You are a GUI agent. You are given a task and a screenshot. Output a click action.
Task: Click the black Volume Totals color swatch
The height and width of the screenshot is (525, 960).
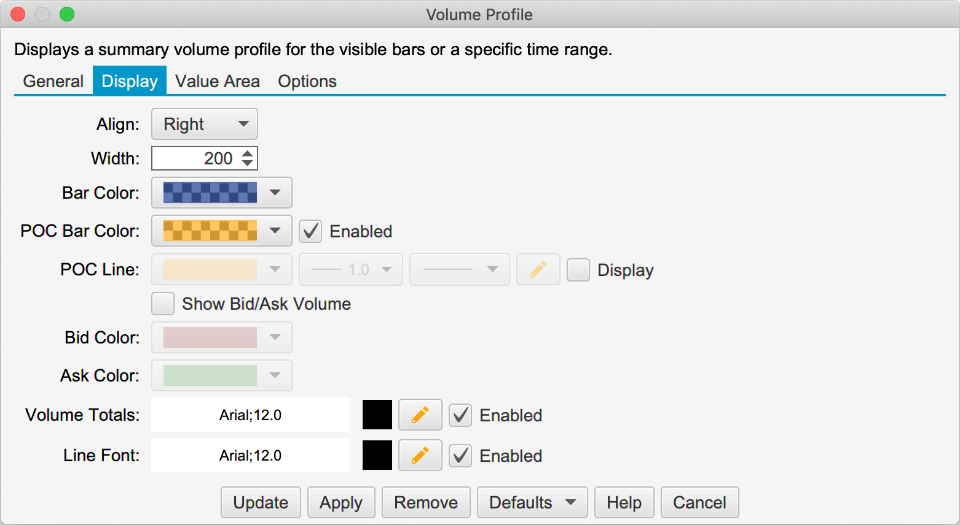tap(377, 415)
